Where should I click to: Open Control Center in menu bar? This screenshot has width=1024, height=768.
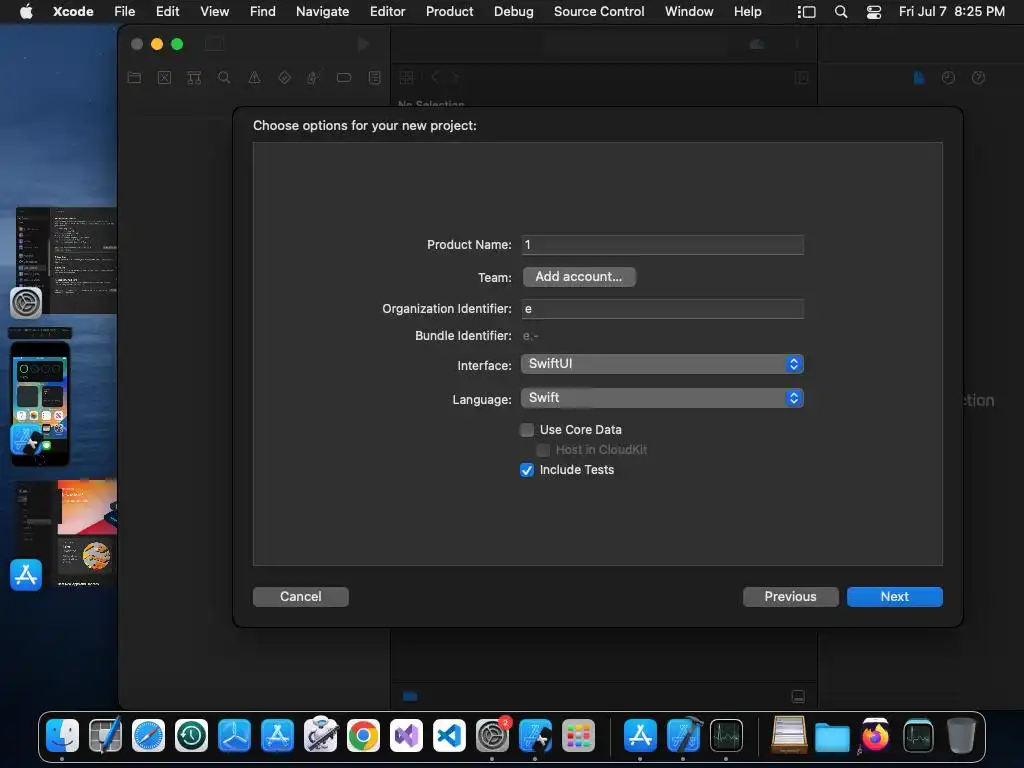tap(874, 12)
